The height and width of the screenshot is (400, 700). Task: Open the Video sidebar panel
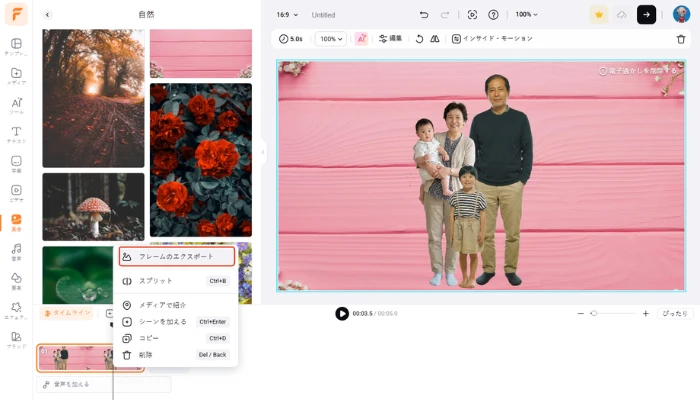point(16,193)
